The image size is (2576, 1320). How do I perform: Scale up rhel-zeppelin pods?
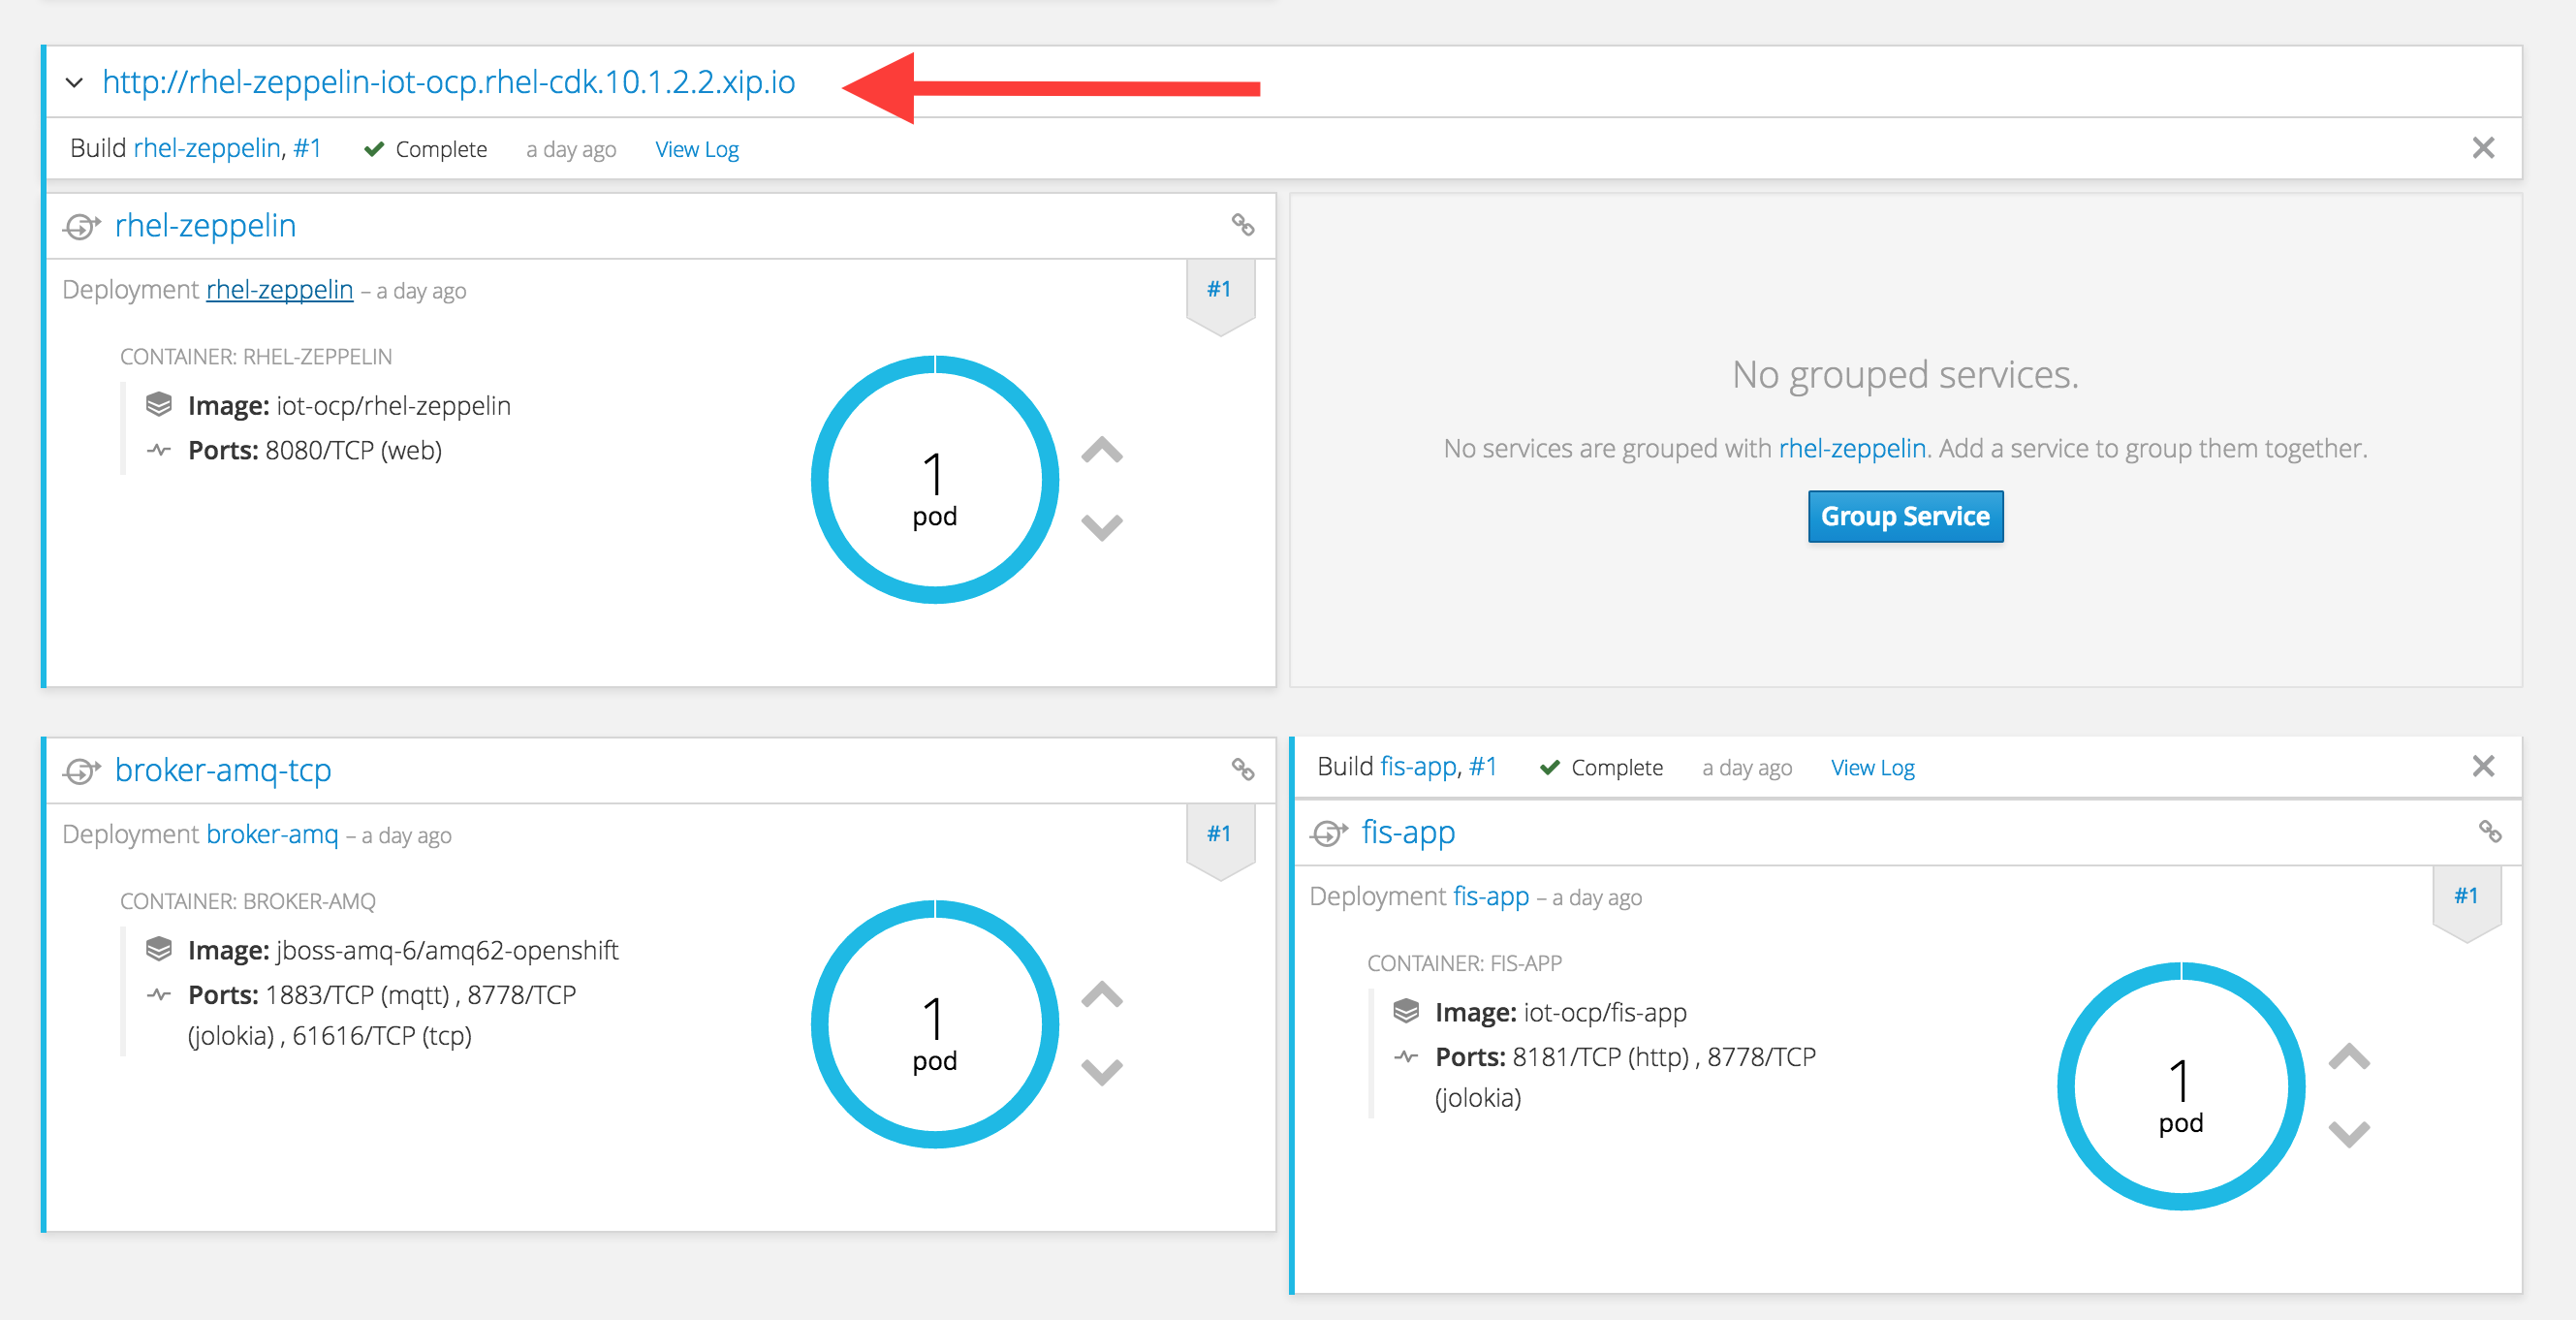(1102, 451)
